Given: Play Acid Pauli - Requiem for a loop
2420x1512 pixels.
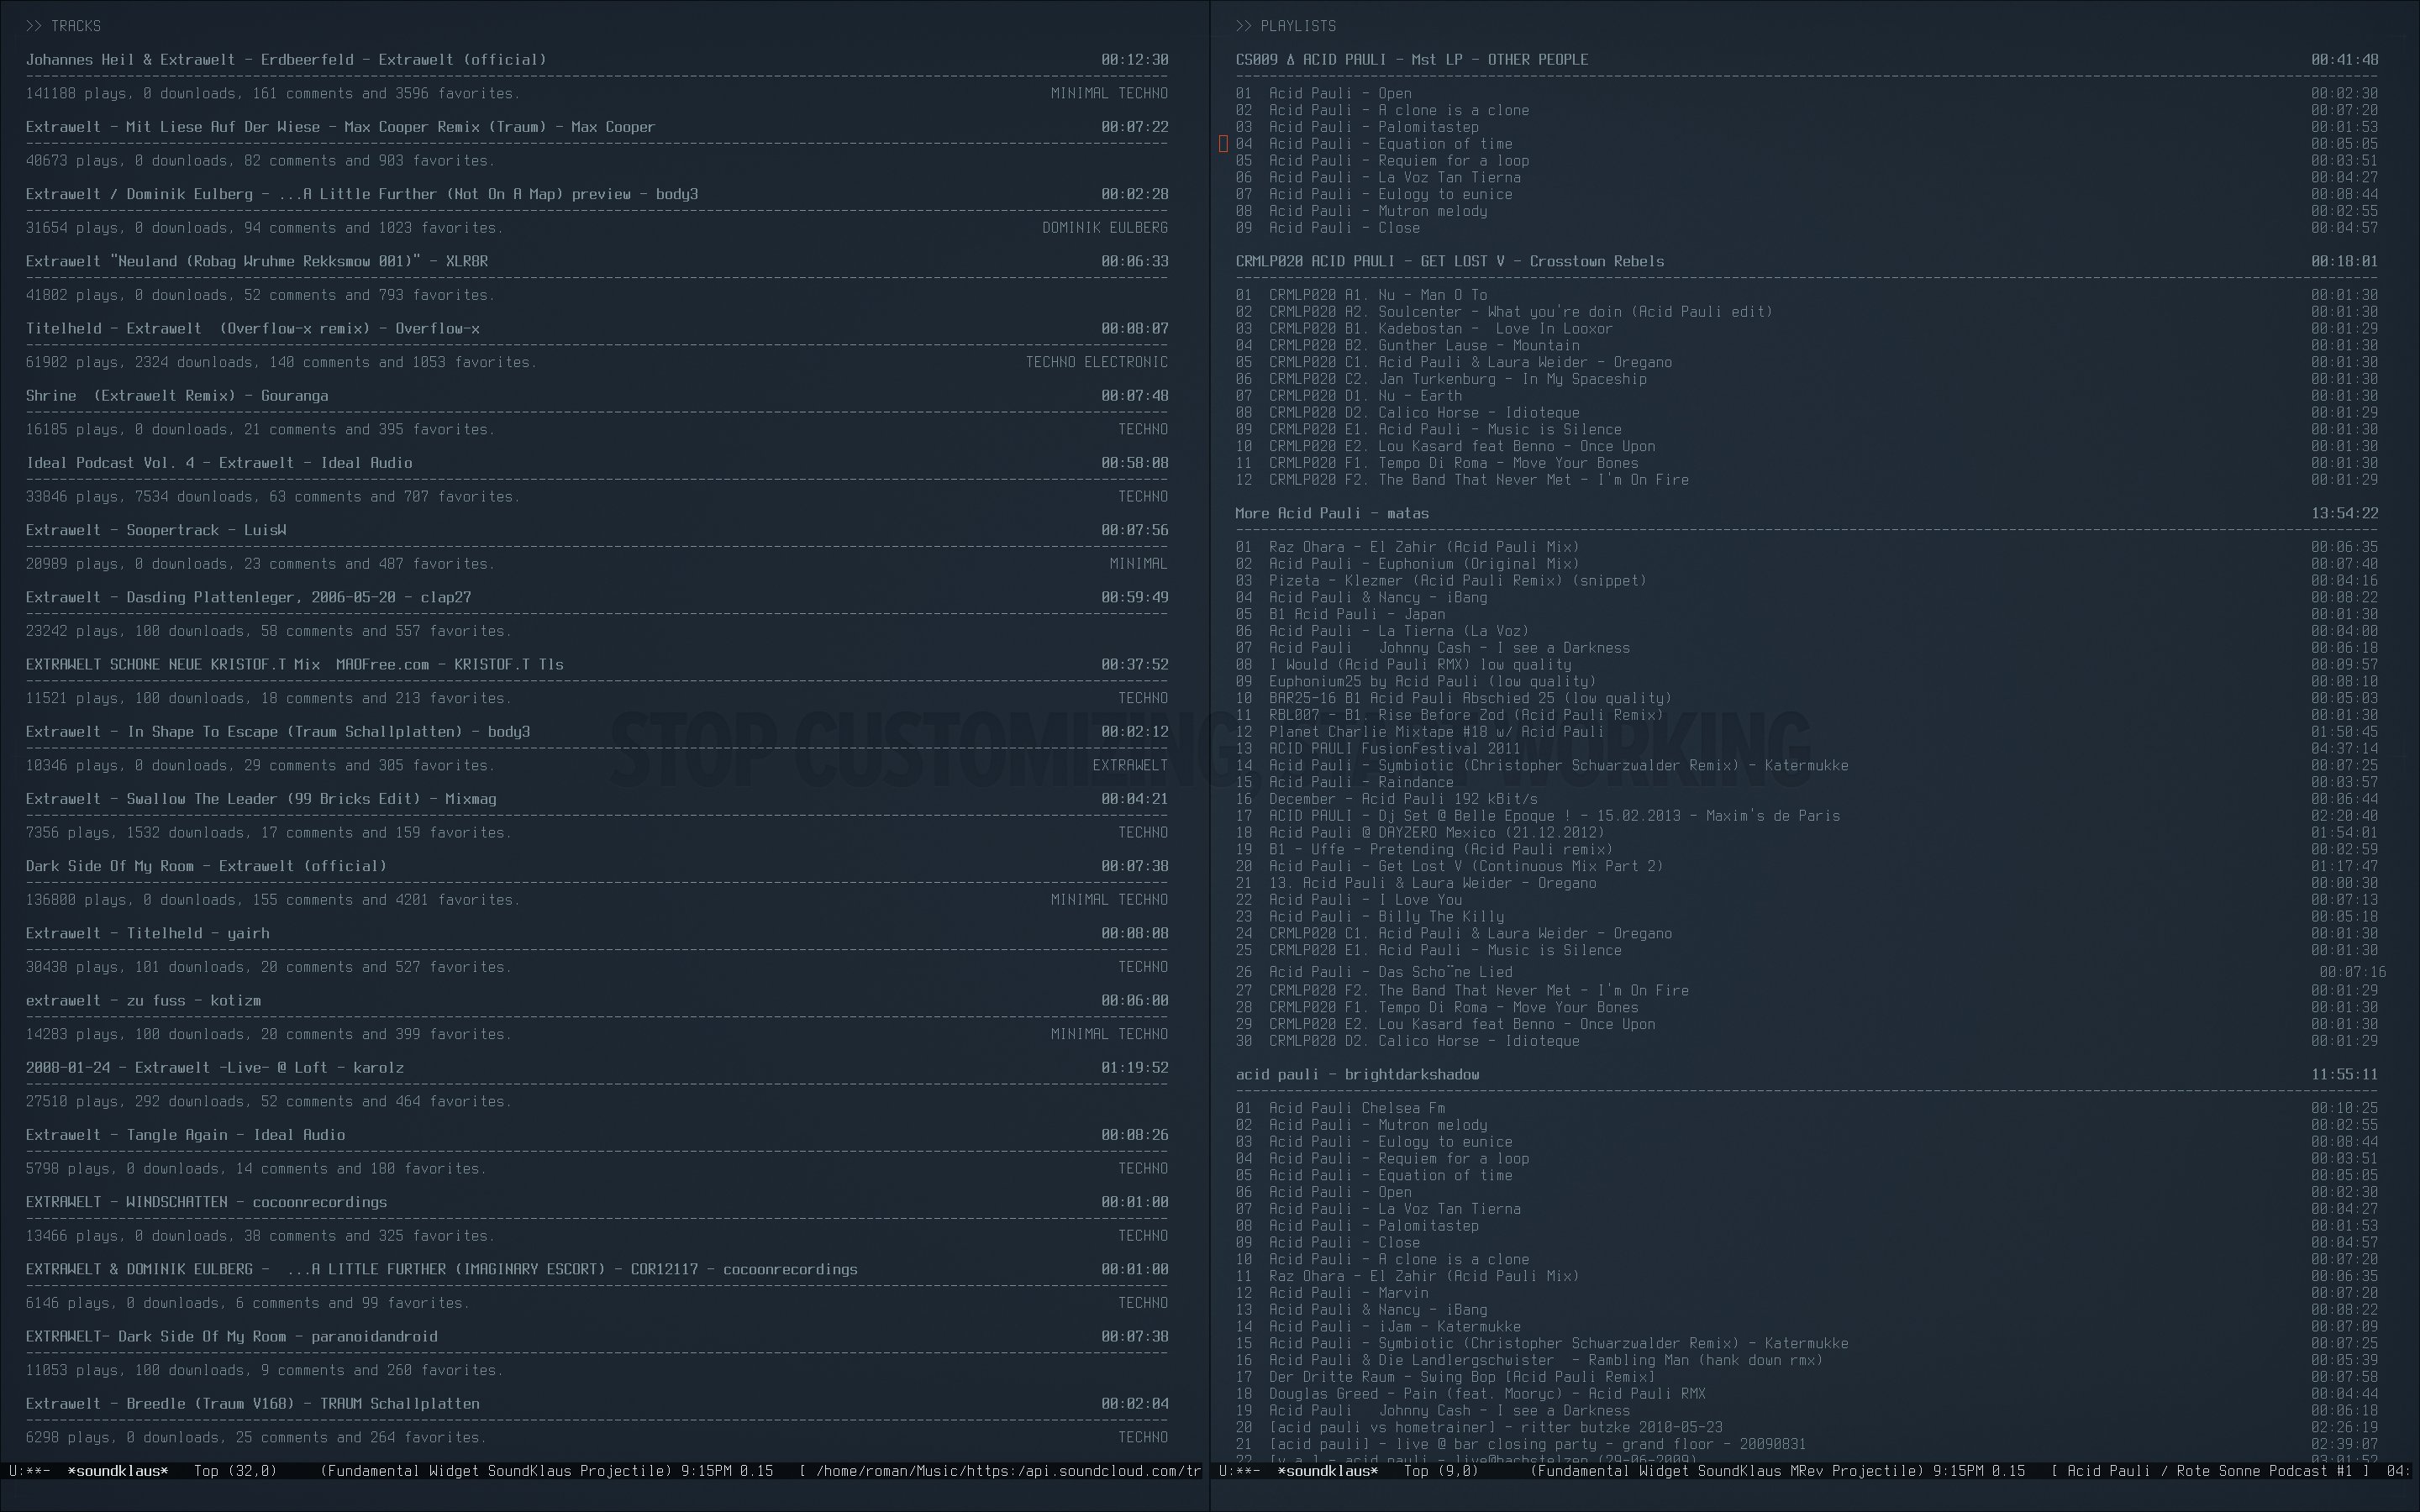Looking at the screenshot, I should click(x=1398, y=161).
